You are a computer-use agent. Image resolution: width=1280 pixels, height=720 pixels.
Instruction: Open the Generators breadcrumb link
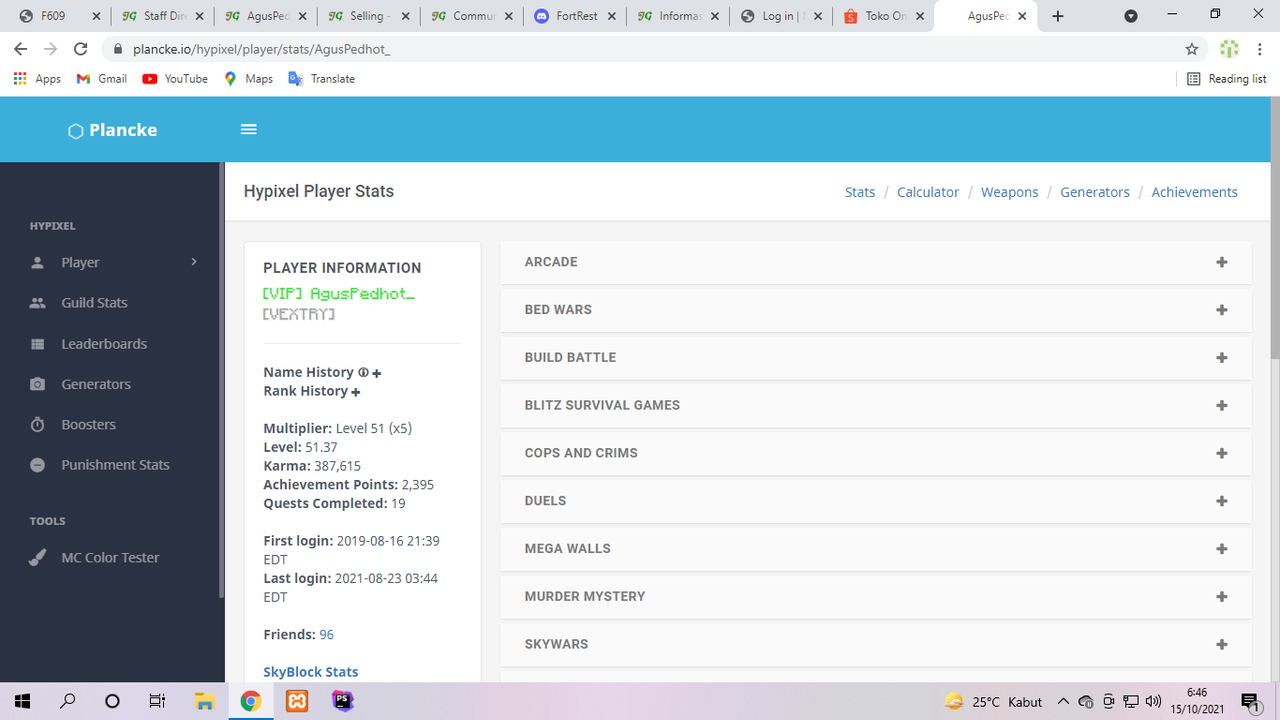(x=1095, y=192)
